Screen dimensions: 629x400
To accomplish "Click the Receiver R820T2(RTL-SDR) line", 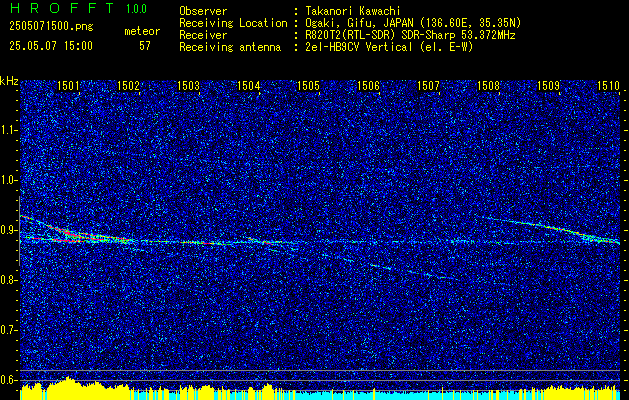I will point(410,35).
